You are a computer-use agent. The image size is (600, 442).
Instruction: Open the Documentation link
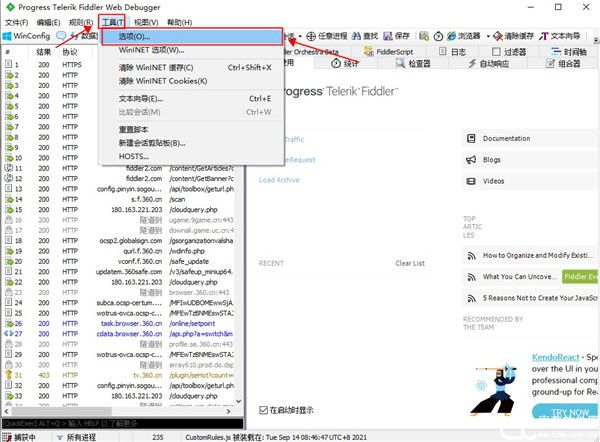coord(506,138)
